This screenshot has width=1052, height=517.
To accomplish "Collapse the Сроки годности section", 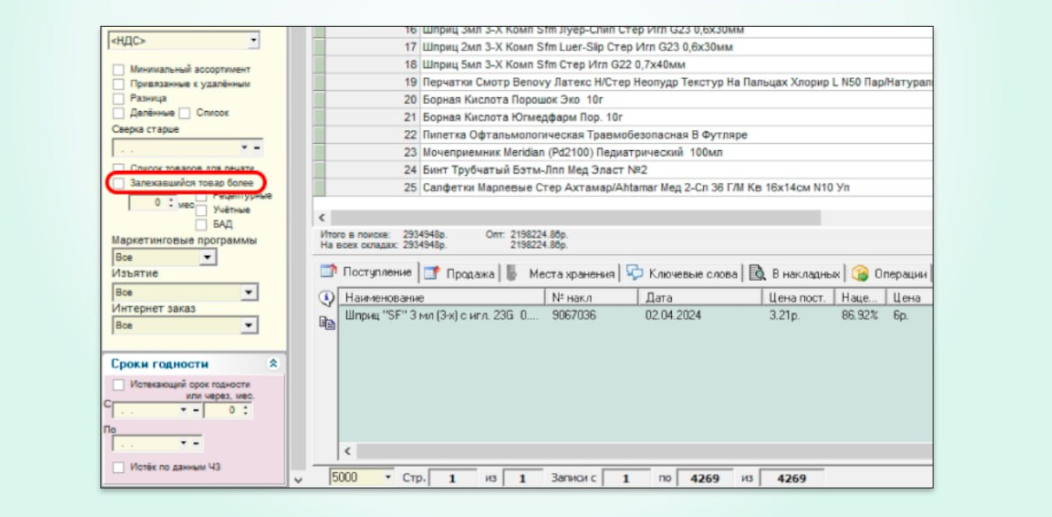I will tap(273, 364).
